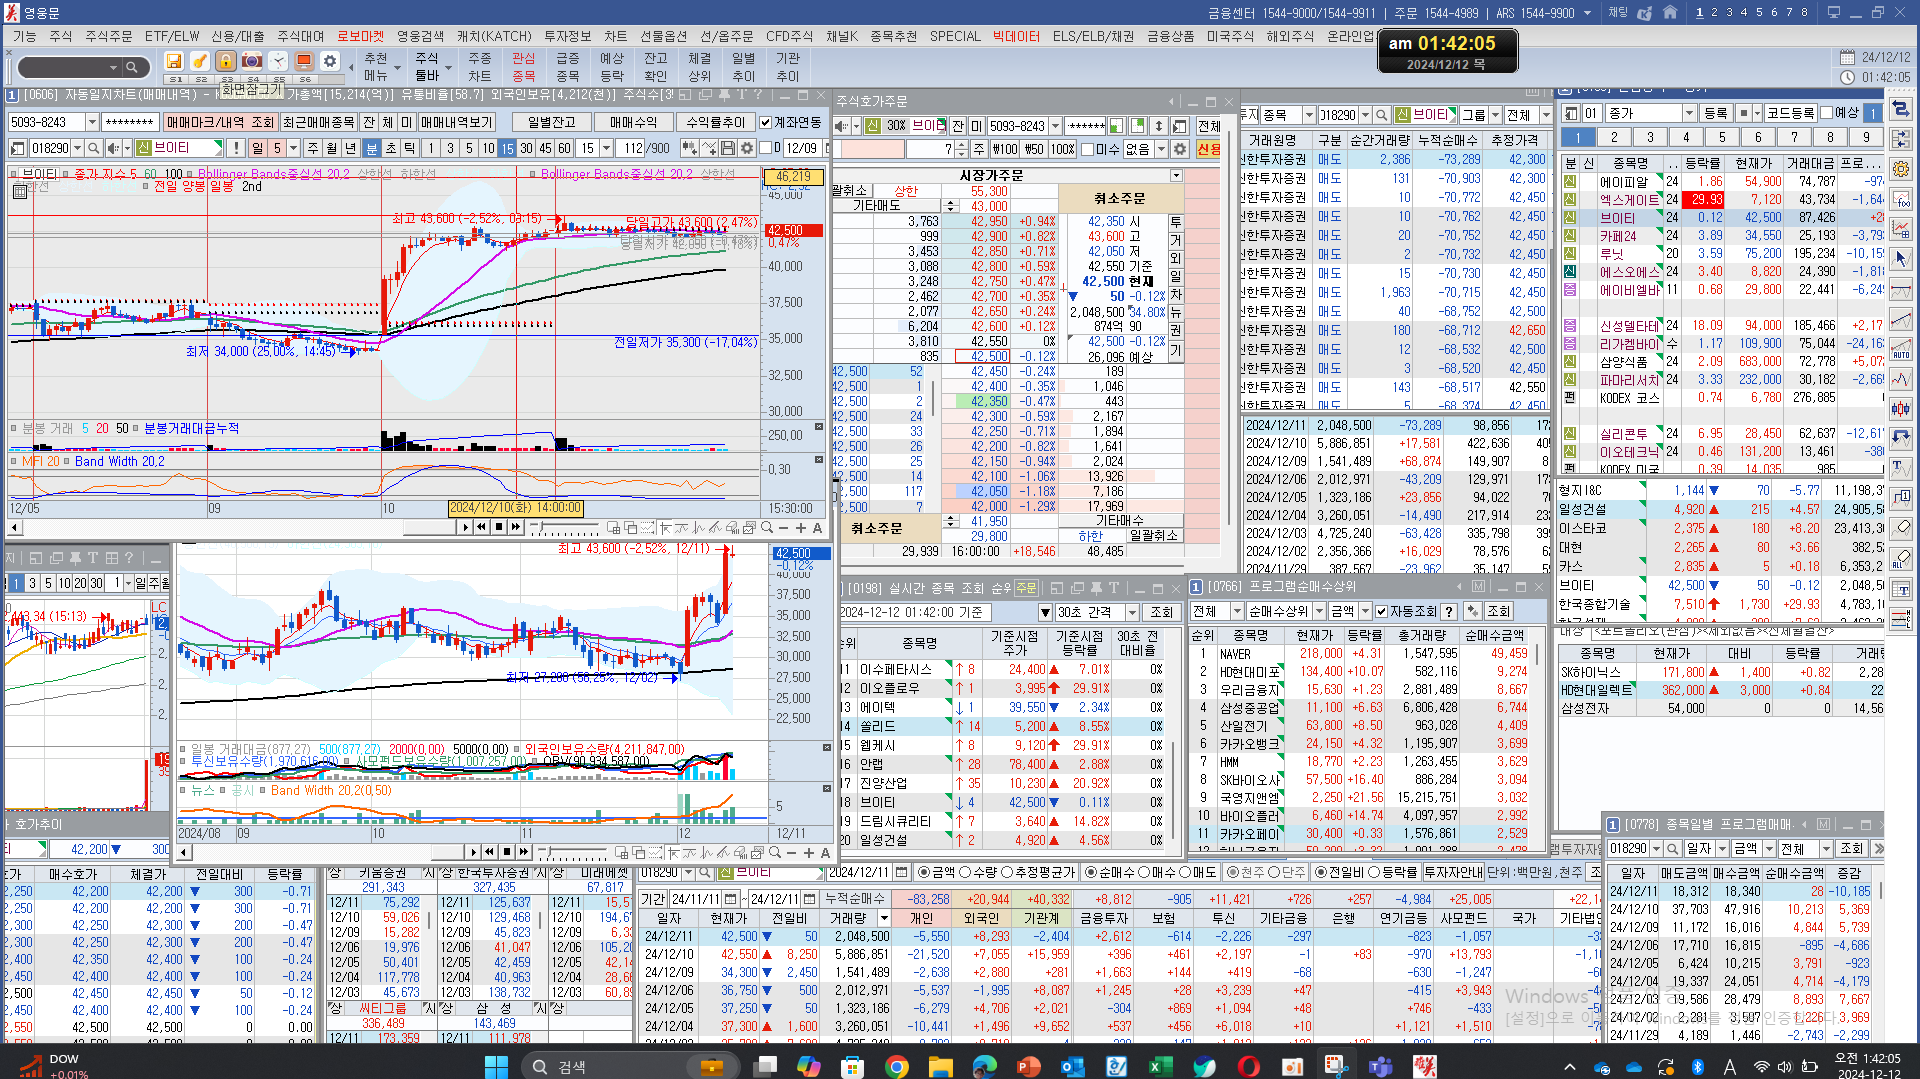Click the home icon in the title bar
The image size is (1920, 1079).
1670,13
